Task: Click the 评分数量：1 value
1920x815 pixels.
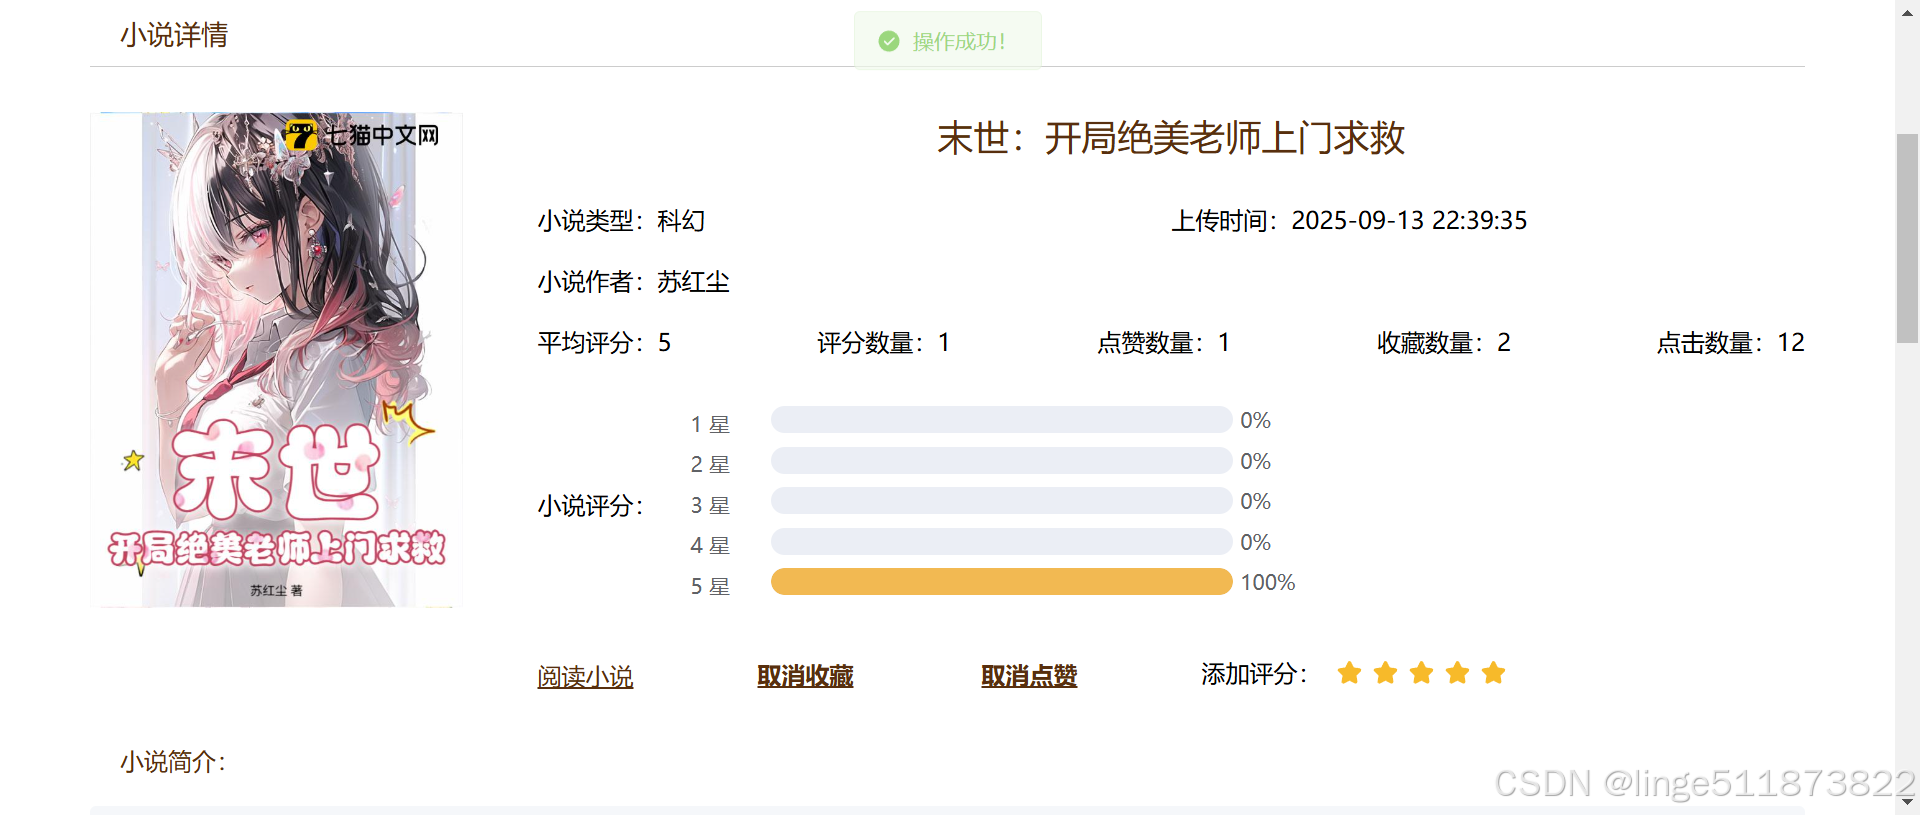Action: (x=884, y=343)
